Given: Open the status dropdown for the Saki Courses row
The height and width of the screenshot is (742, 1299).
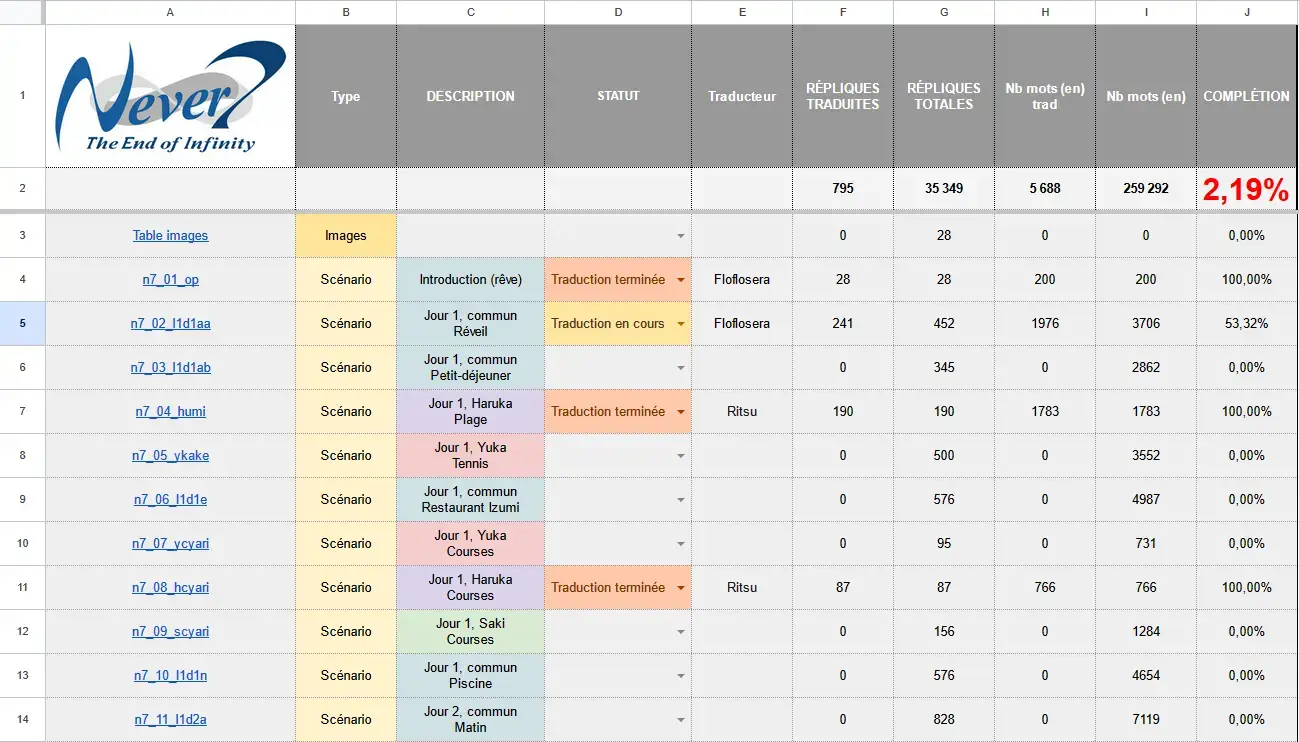Looking at the screenshot, I should coord(681,631).
